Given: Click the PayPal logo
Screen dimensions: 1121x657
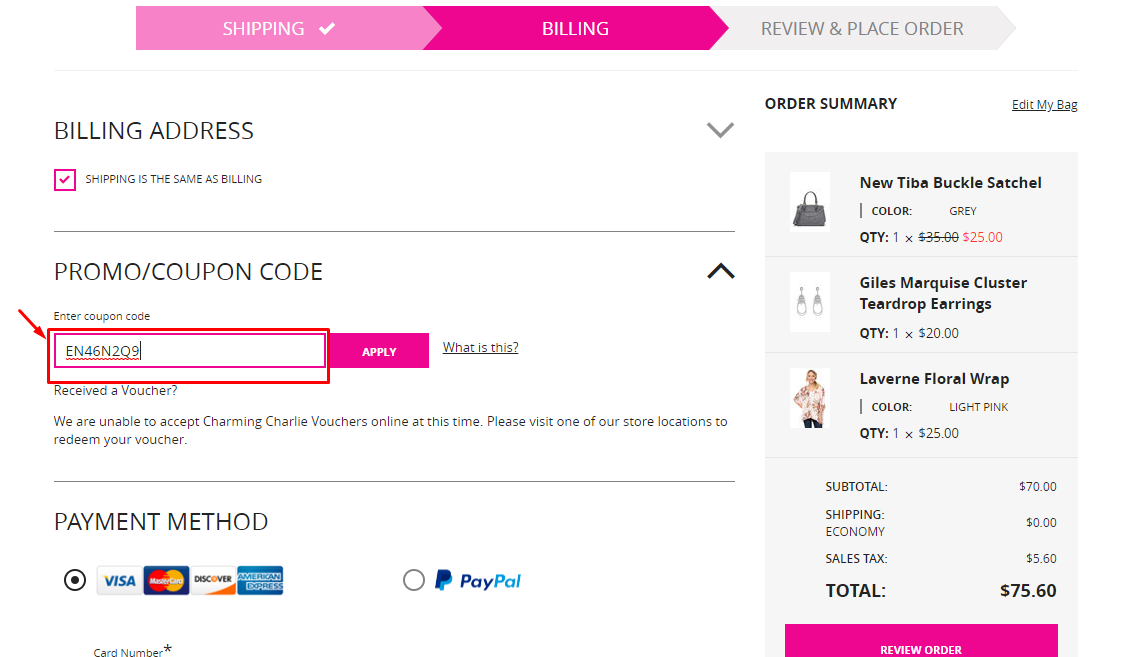Looking at the screenshot, I should click(478, 581).
